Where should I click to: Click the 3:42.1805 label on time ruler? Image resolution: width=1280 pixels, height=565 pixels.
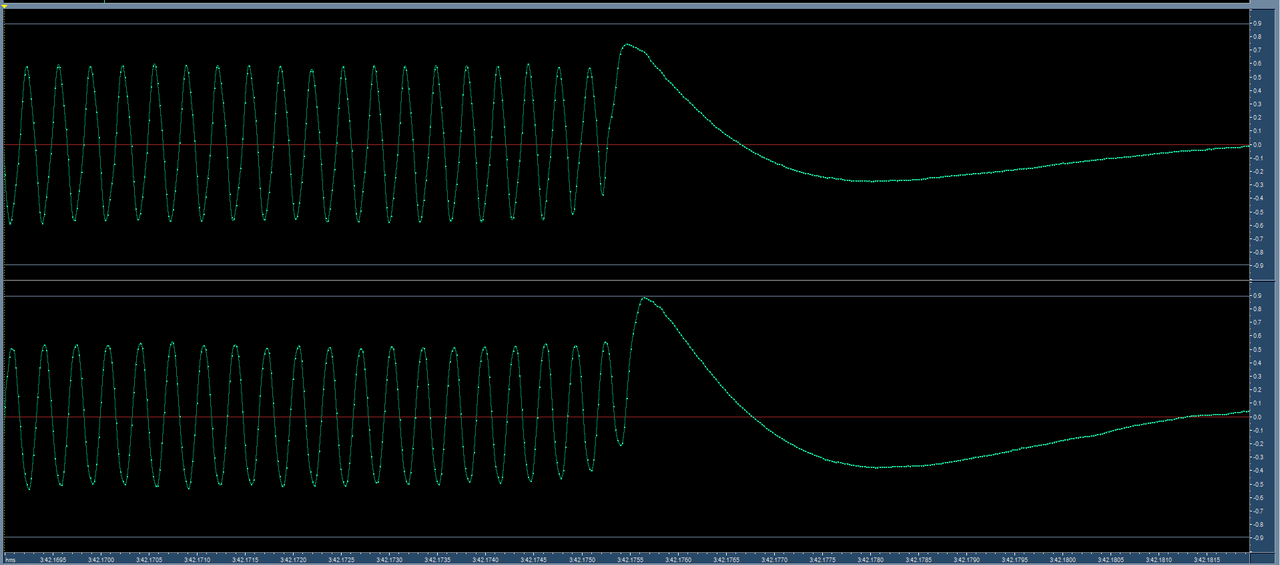[1110, 560]
